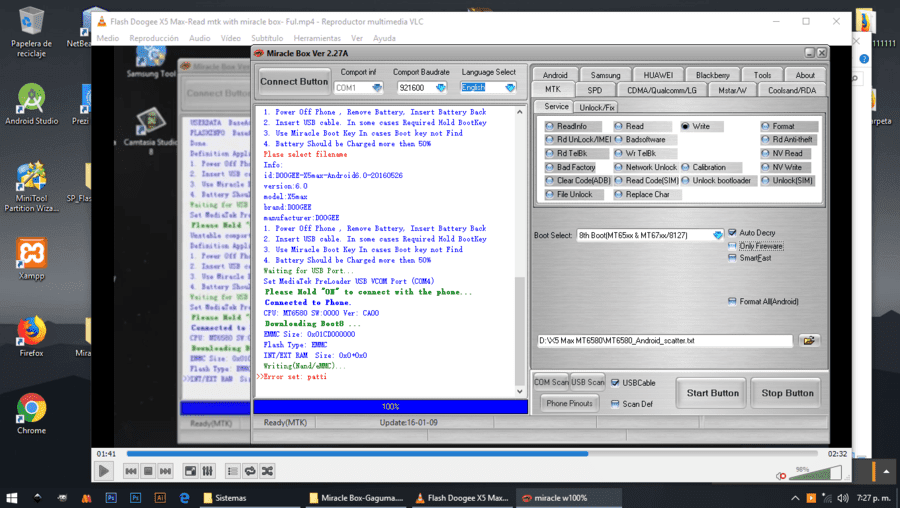This screenshot has height=508, width=900.
Task: Seek within VLC playback timeline
Action: pyautogui.click(x=474, y=453)
